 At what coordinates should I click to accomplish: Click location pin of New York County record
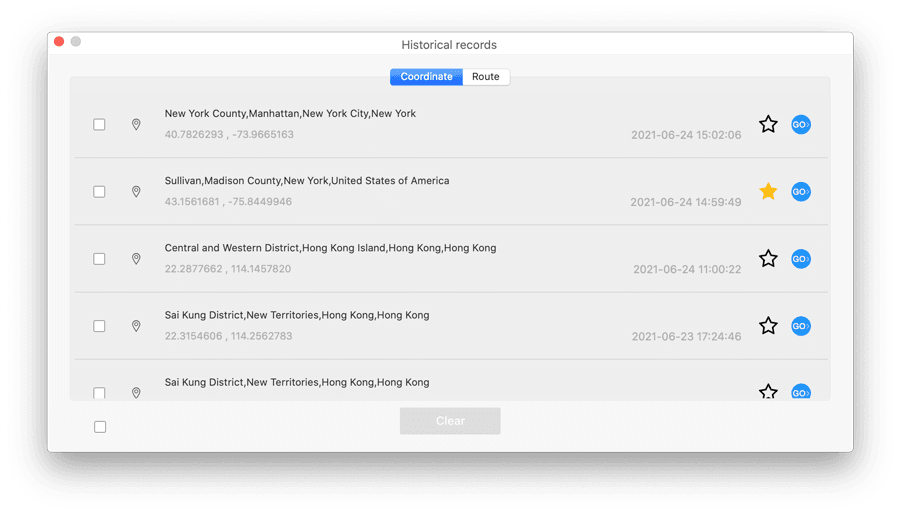136,124
